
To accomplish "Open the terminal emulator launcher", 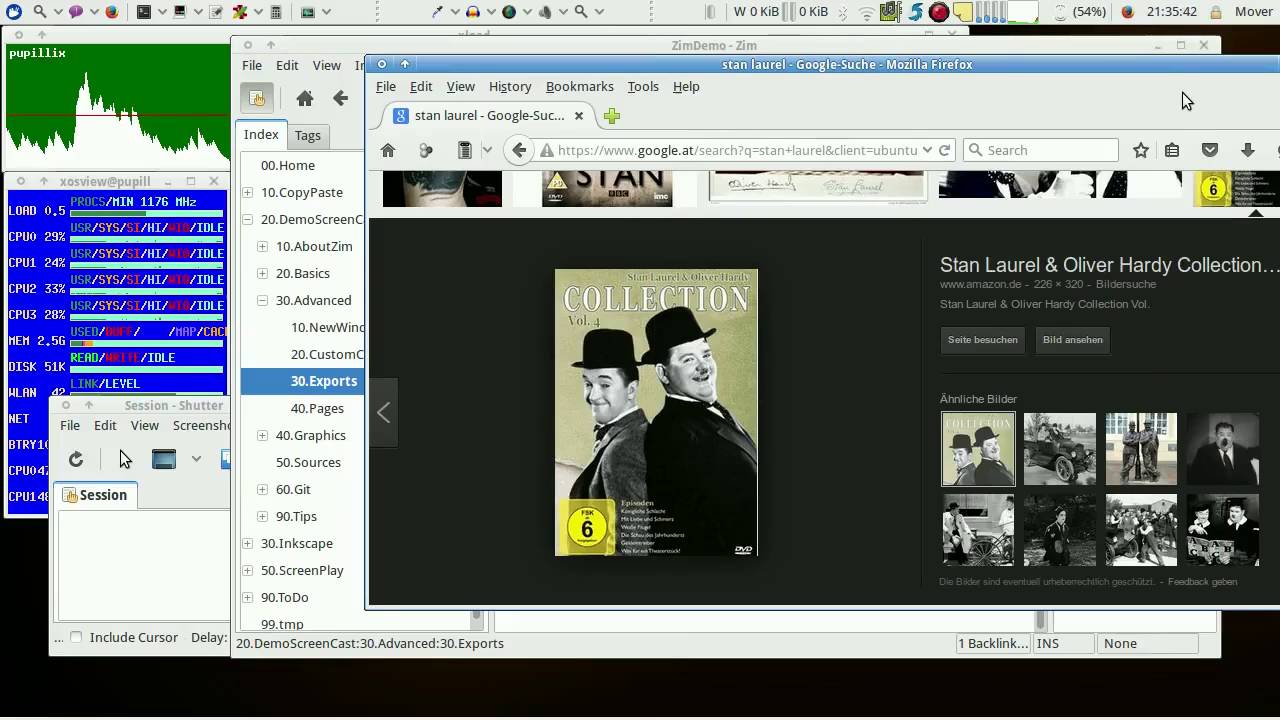I will click(144, 12).
